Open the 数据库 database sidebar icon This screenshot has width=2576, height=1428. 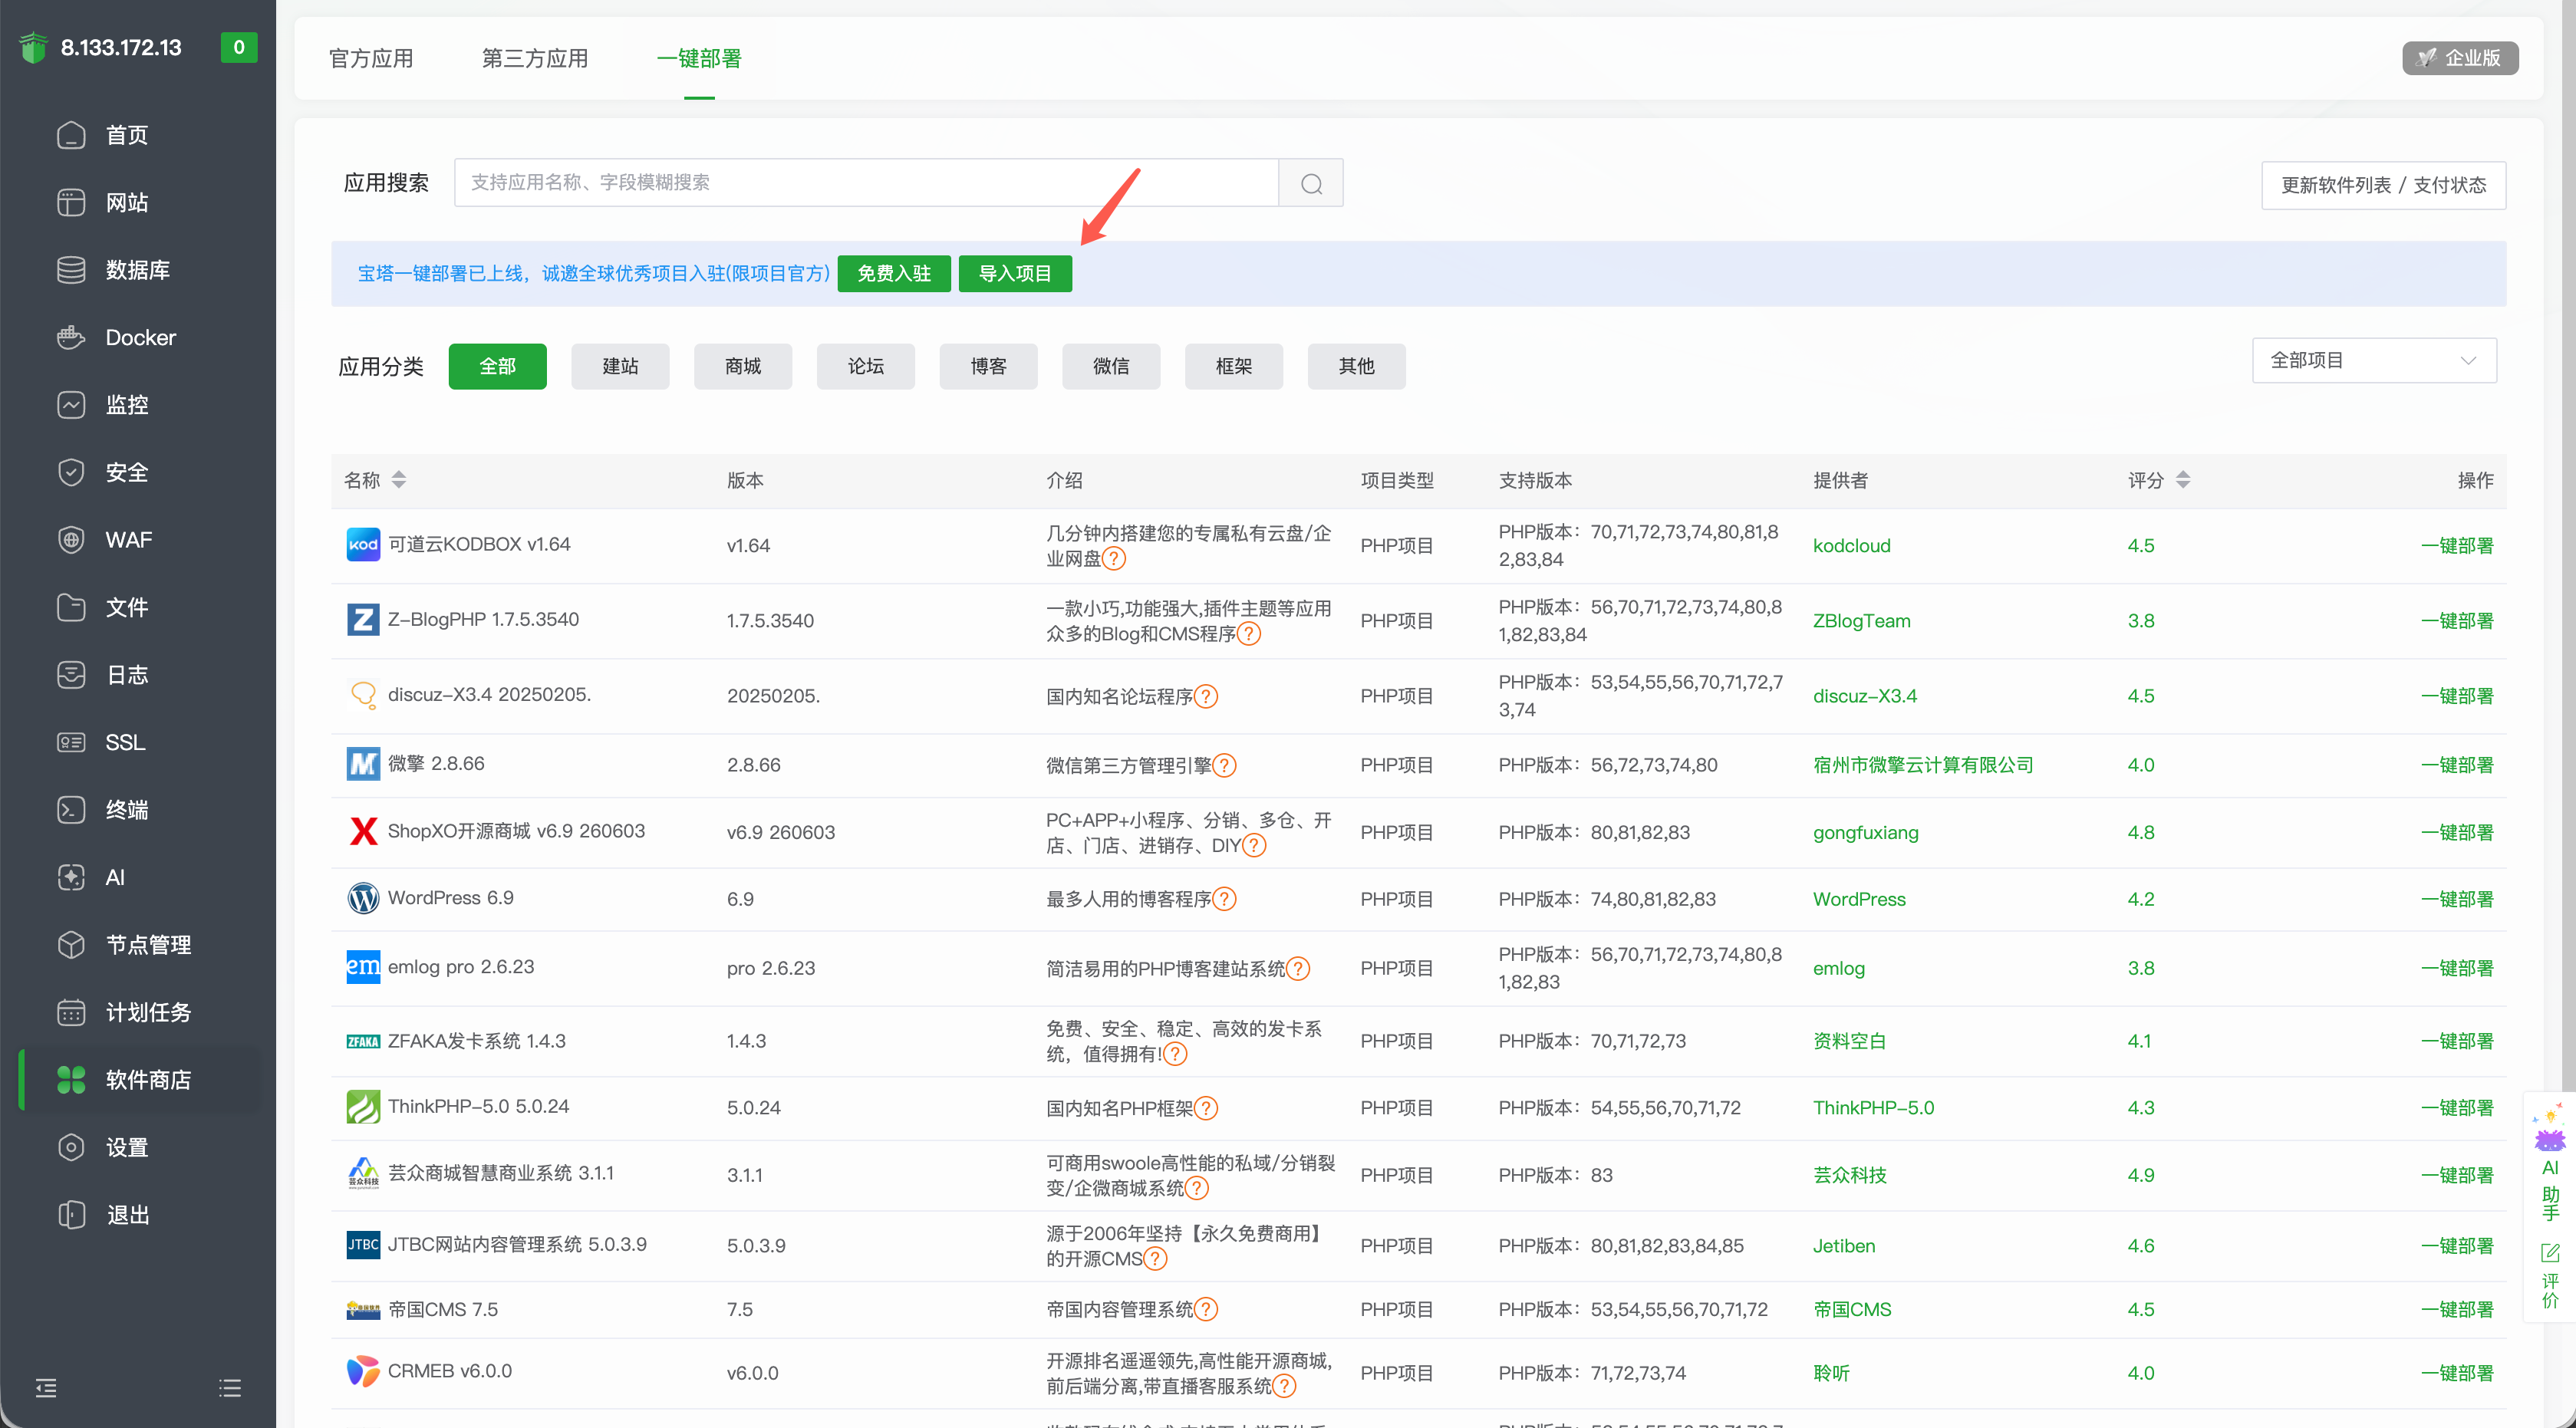[71, 270]
